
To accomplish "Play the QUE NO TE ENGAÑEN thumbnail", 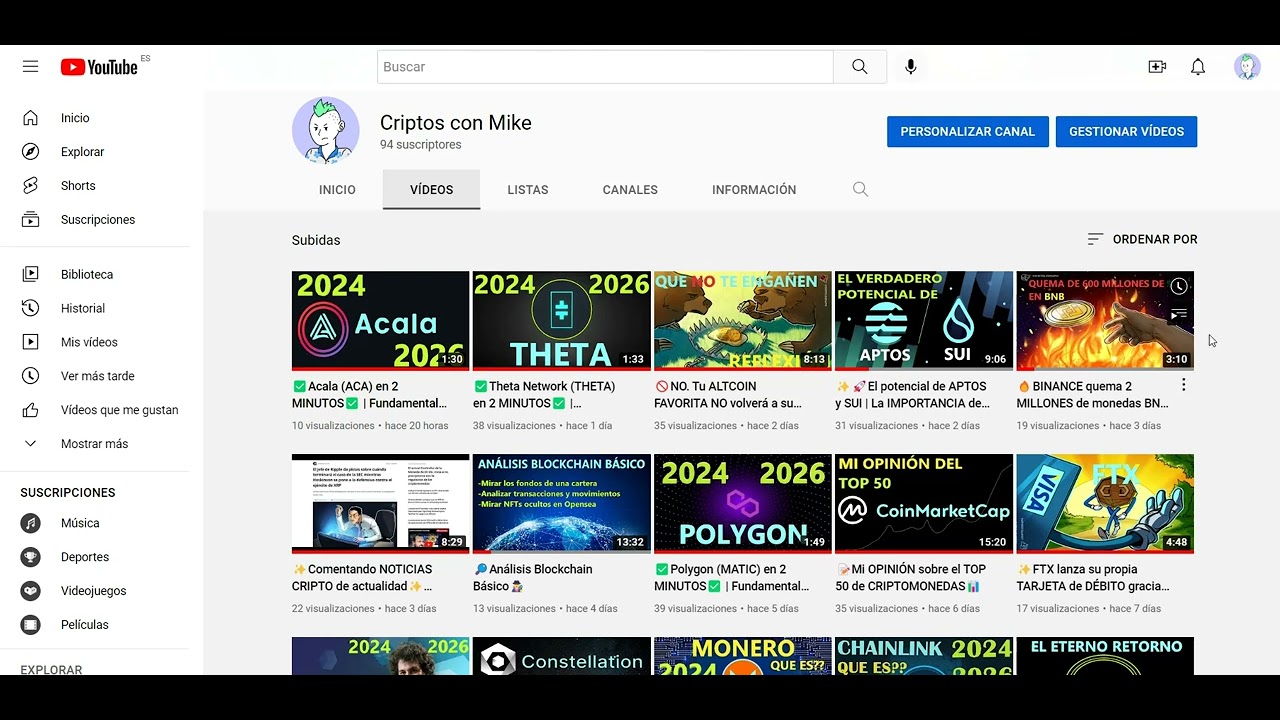I will point(743,320).
